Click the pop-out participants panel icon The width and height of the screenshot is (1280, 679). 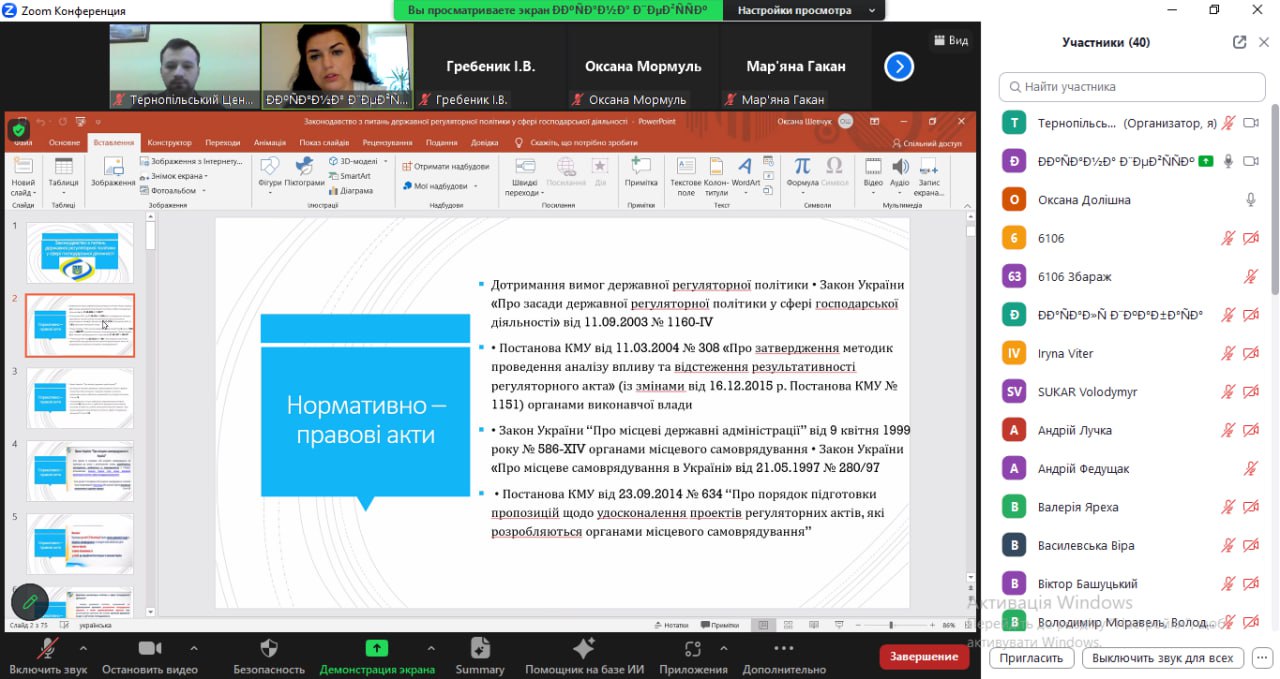pyautogui.click(x=1240, y=42)
